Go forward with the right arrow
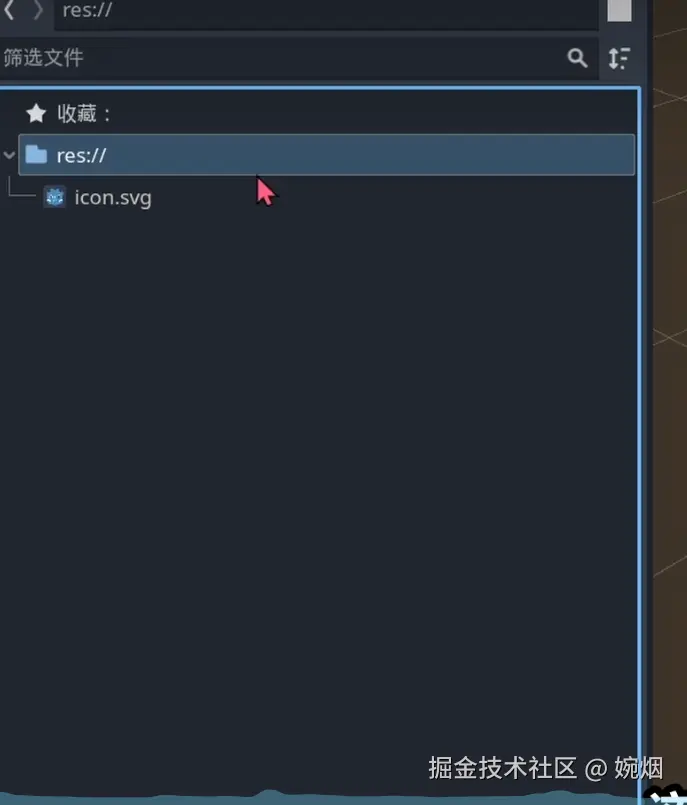 38,10
